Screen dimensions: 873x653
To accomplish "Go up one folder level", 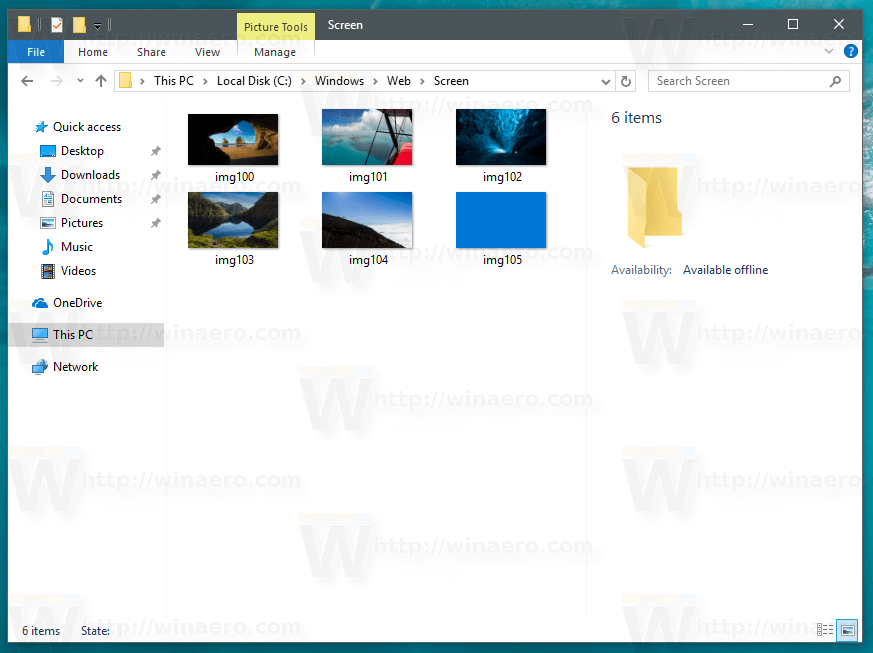I will pos(101,81).
